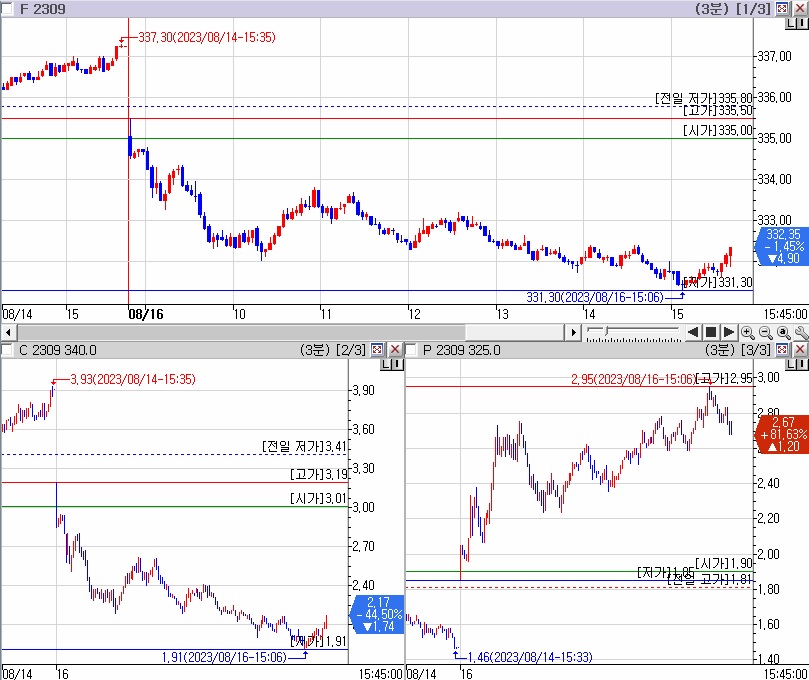809x680 pixels.
Task: Step the chart backward with the left triangle
Action: 693,332
